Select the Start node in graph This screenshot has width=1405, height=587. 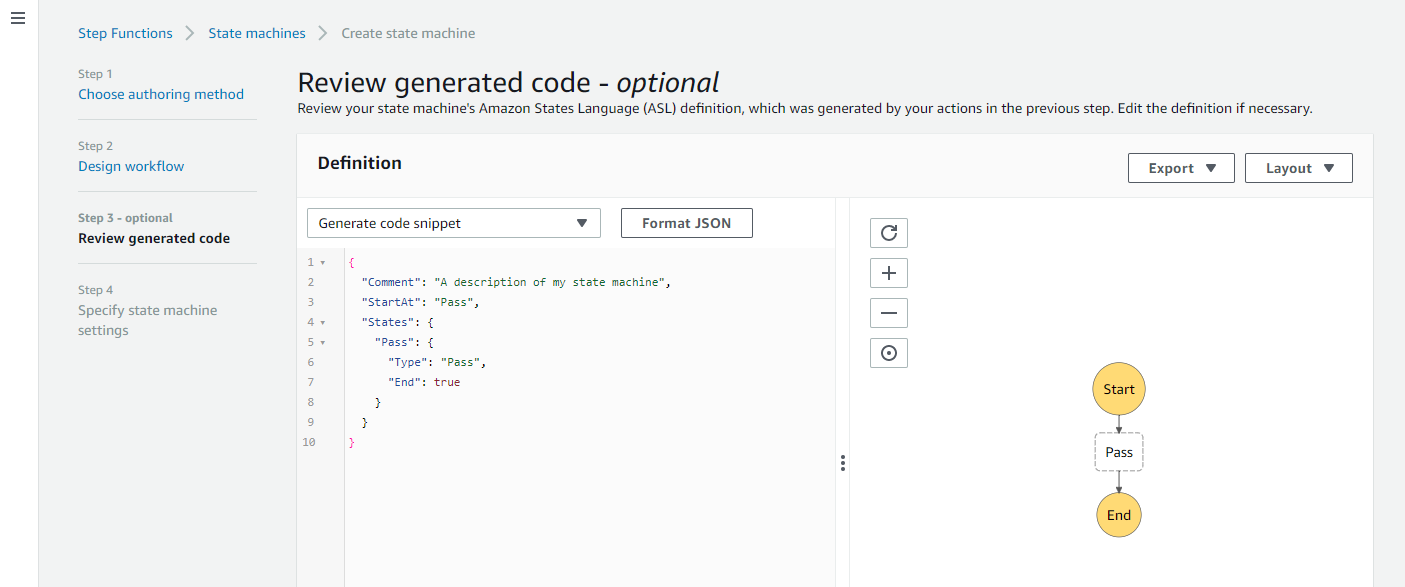[1119, 389]
